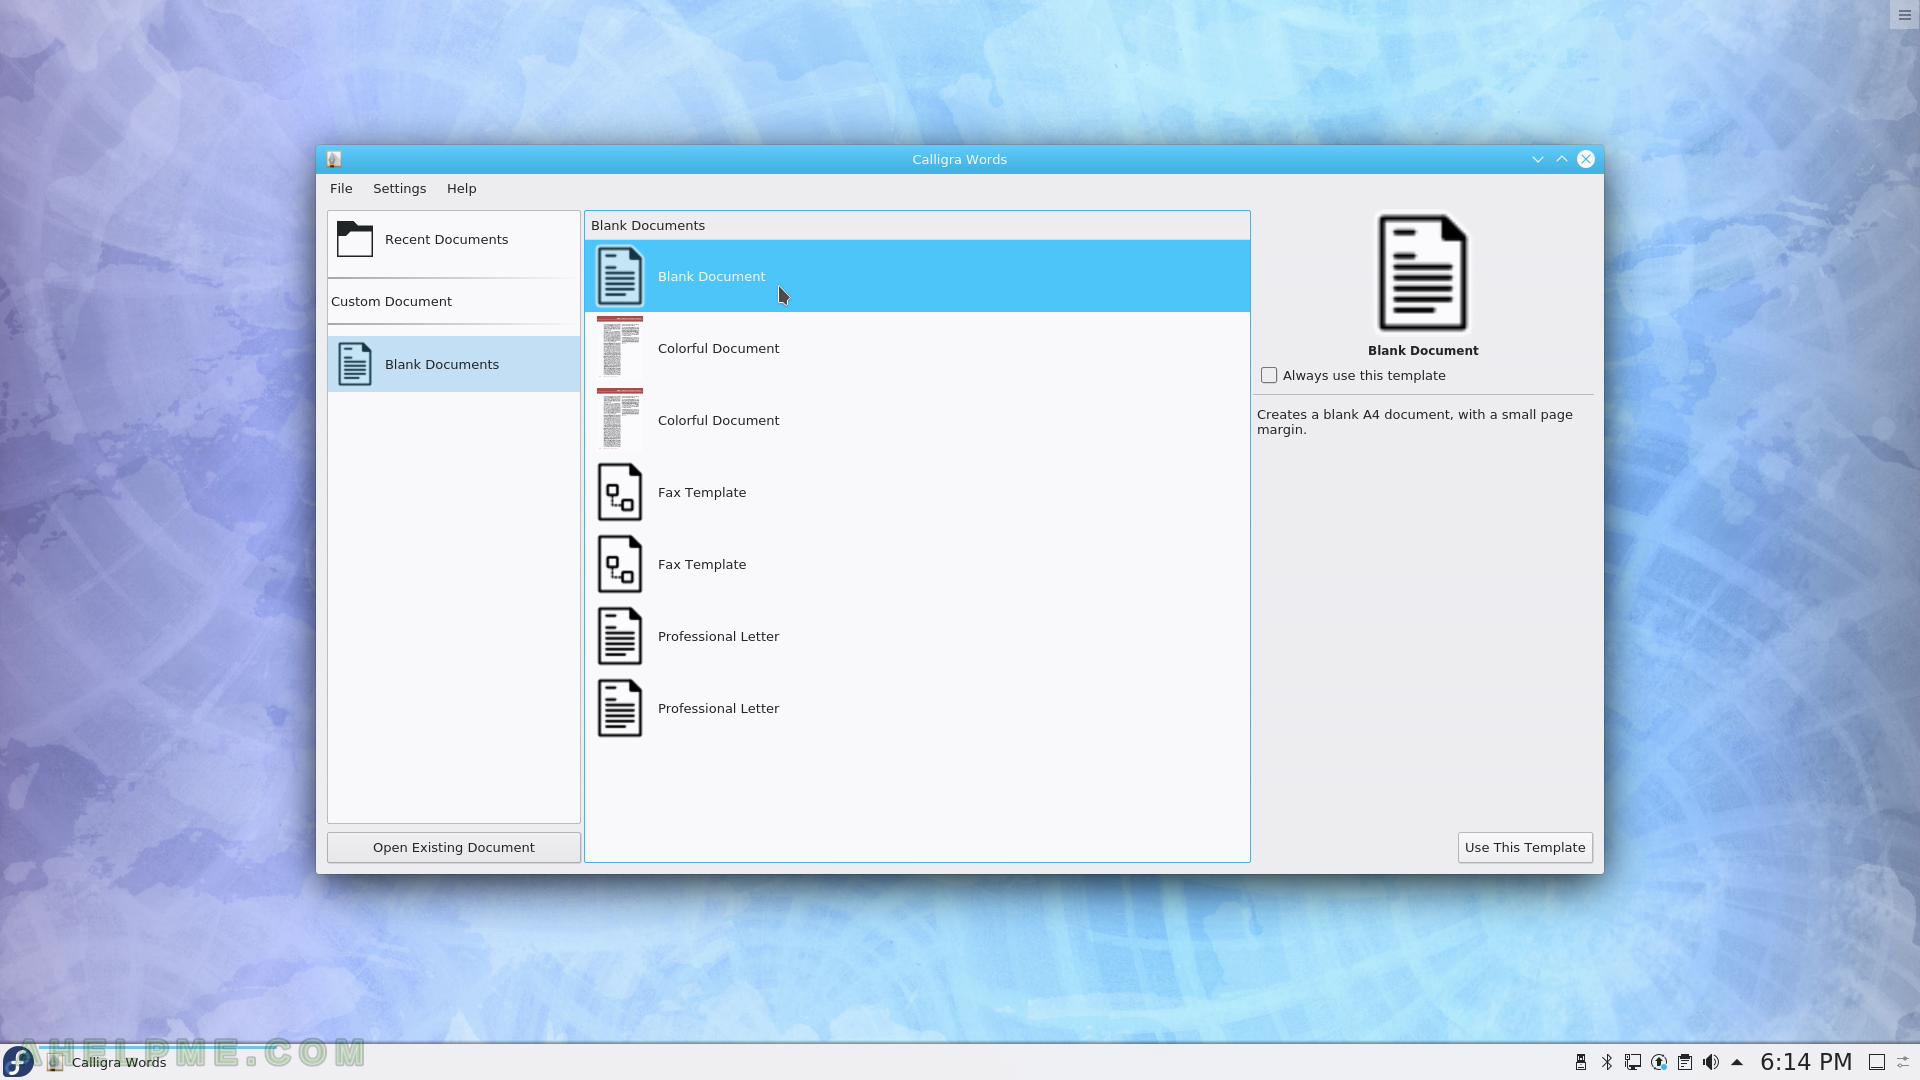1920x1080 pixels.
Task: Click the 6:14 PM clock
Action: point(1806,1062)
